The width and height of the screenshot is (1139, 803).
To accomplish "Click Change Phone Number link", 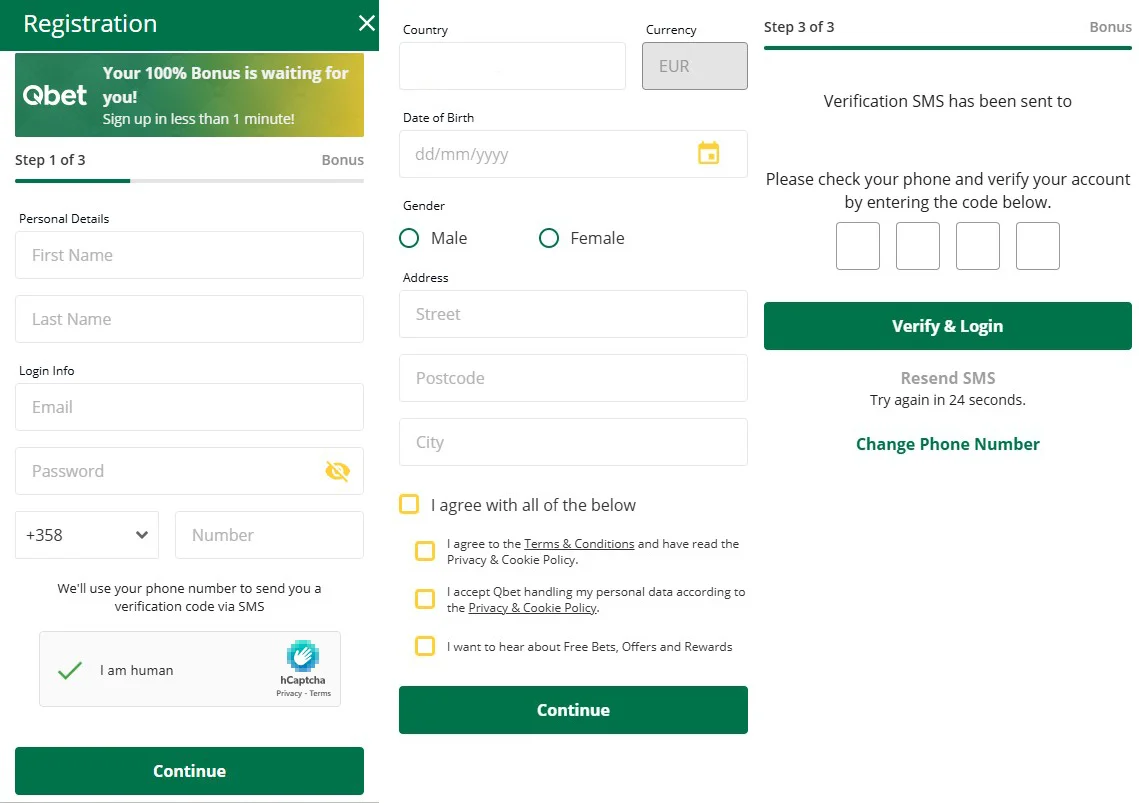I will pos(947,444).
